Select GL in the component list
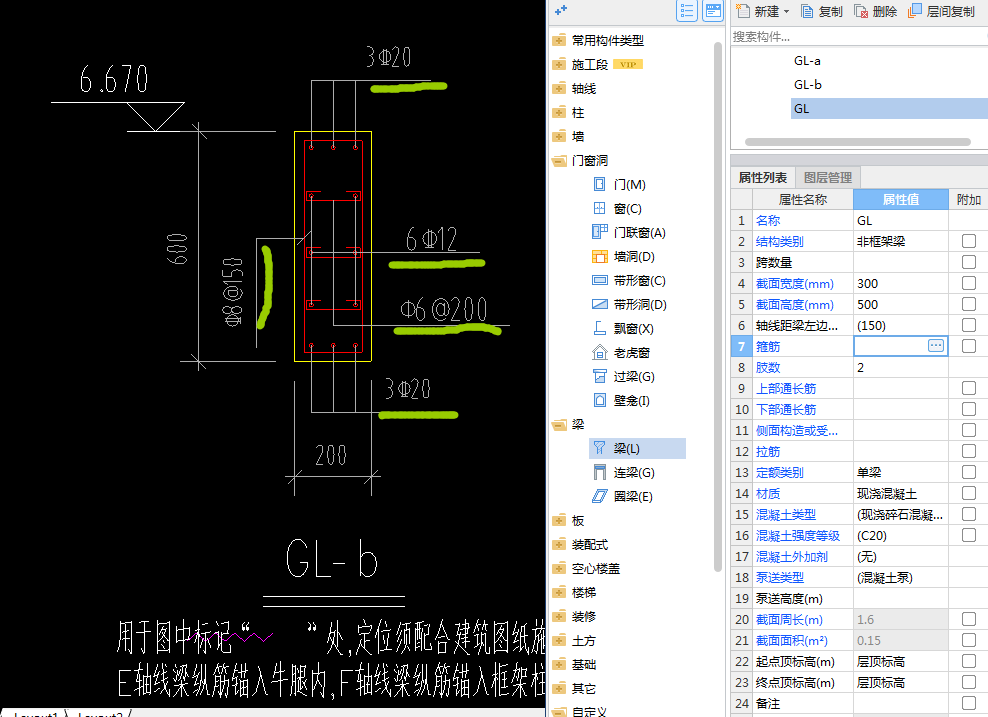The height and width of the screenshot is (717, 988). pyautogui.click(x=889, y=108)
